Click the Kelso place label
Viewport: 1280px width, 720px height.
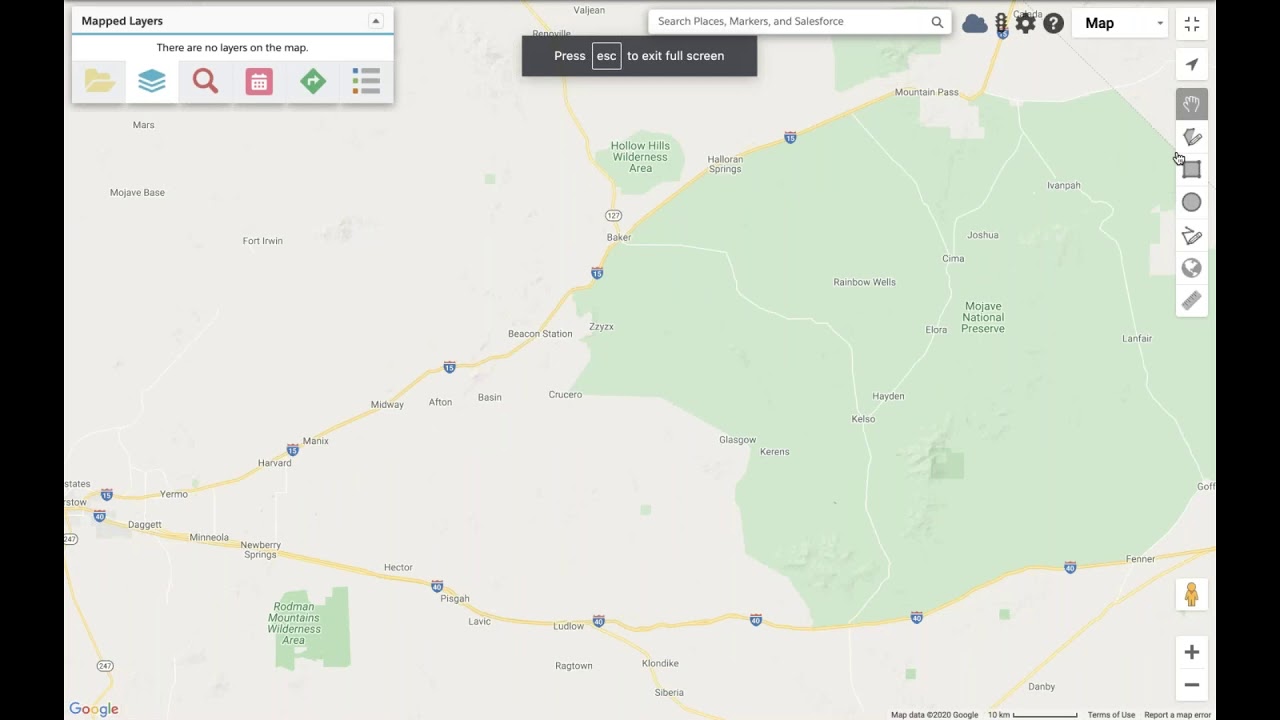coord(863,419)
